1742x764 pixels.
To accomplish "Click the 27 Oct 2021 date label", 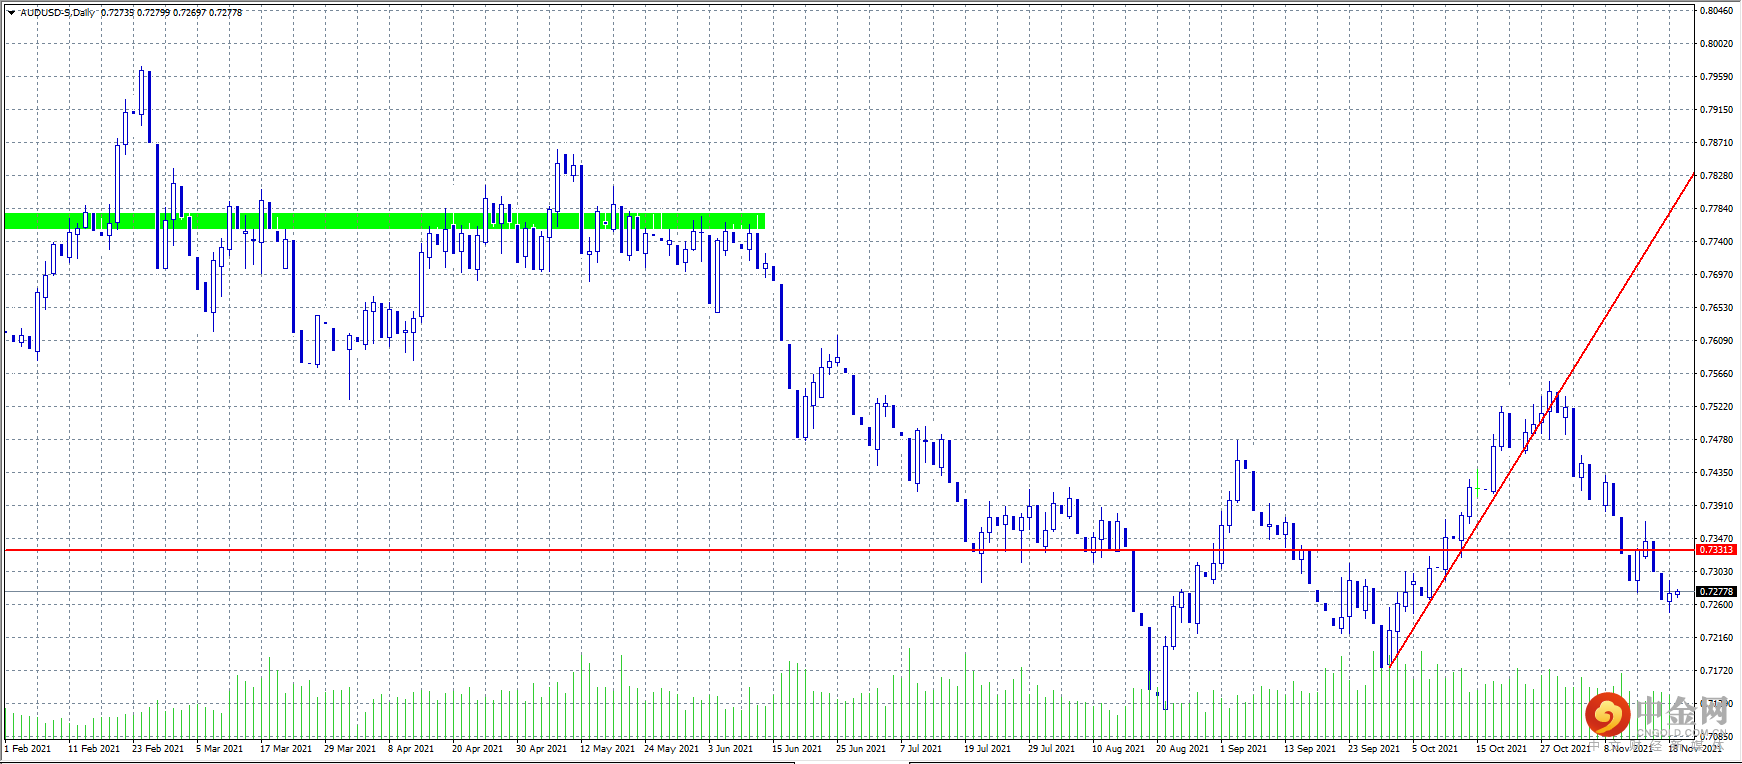I will point(1566,748).
